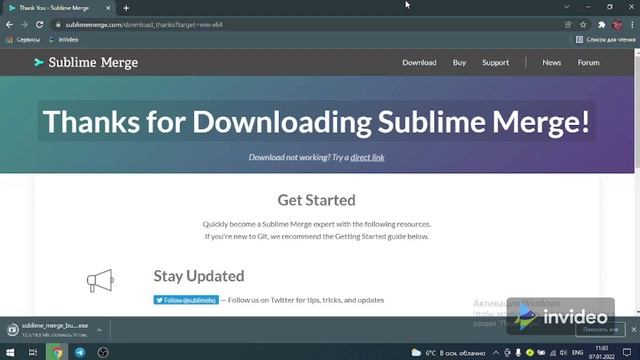Click the taskbar clock and date
The width and height of the screenshot is (640, 360).
point(602,352)
